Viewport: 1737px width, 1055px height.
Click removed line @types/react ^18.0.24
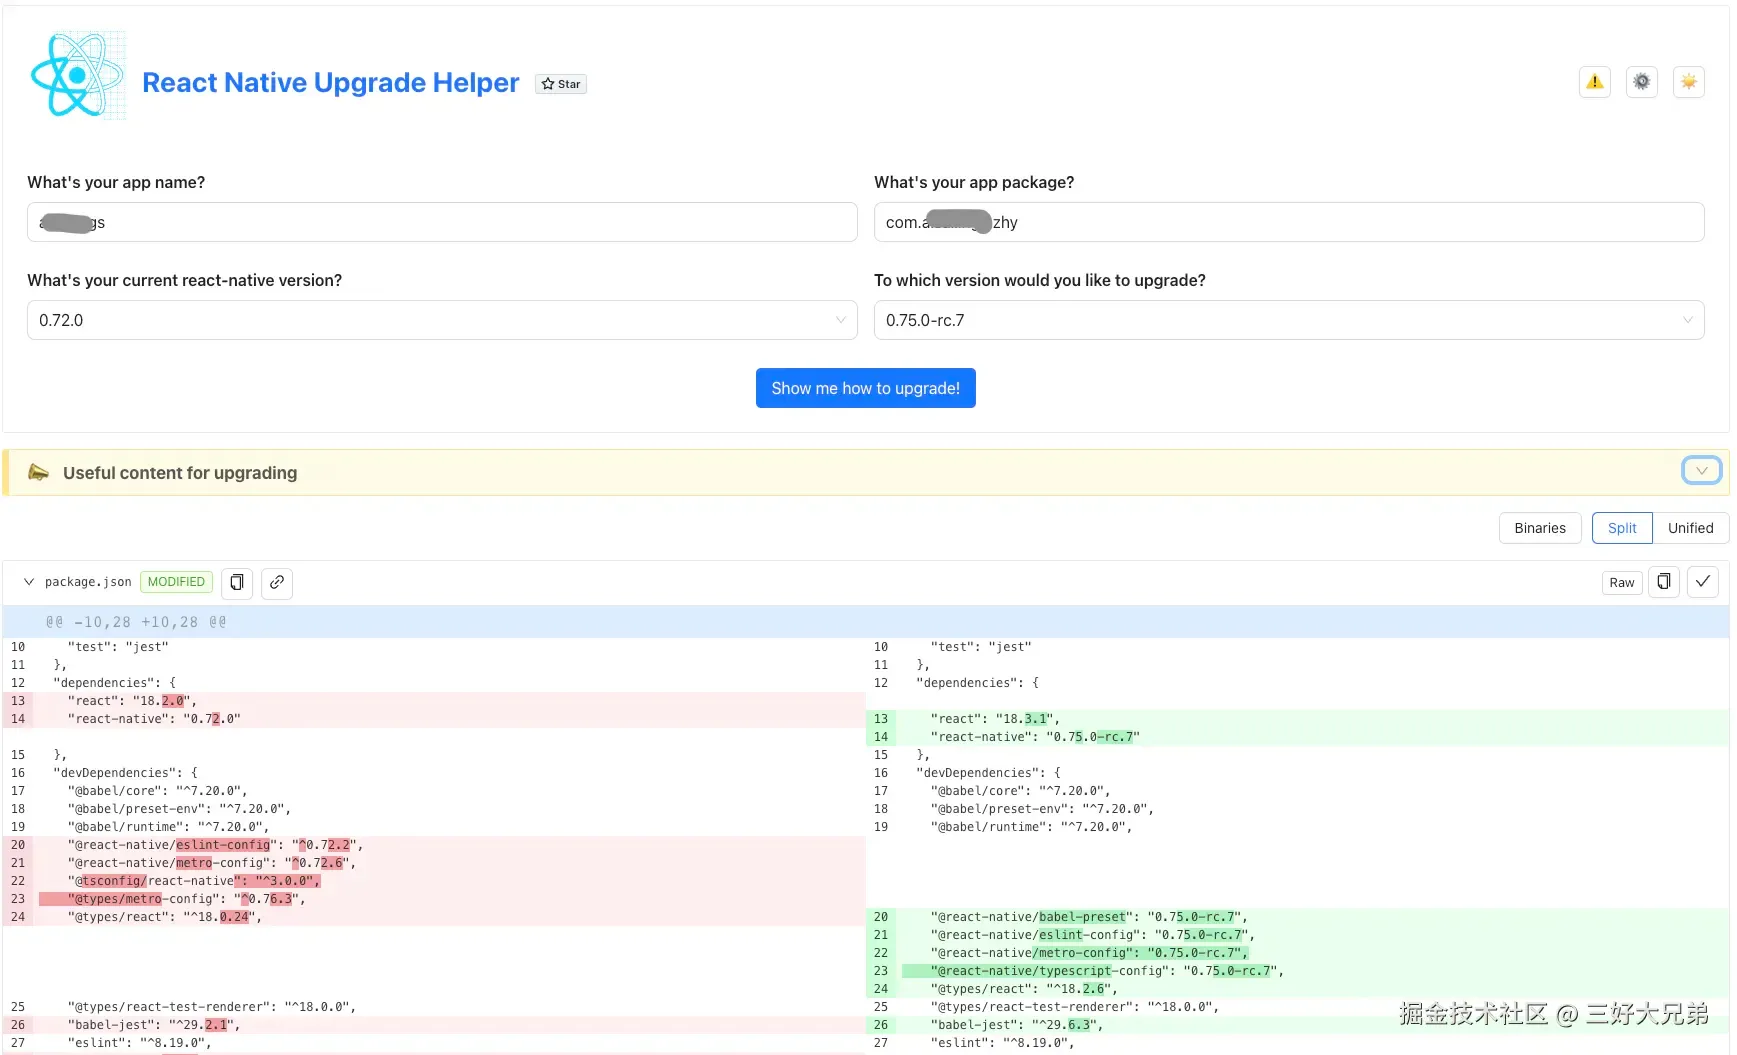(x=434, y=917)
